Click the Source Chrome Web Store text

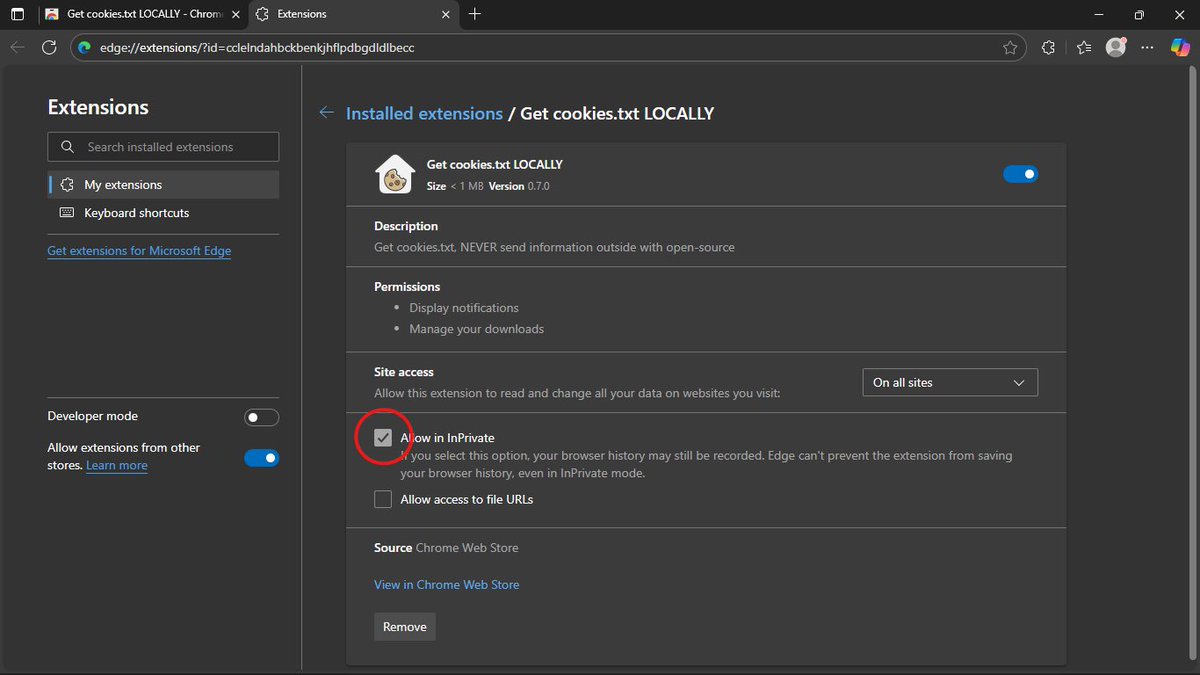pos(446,548)
